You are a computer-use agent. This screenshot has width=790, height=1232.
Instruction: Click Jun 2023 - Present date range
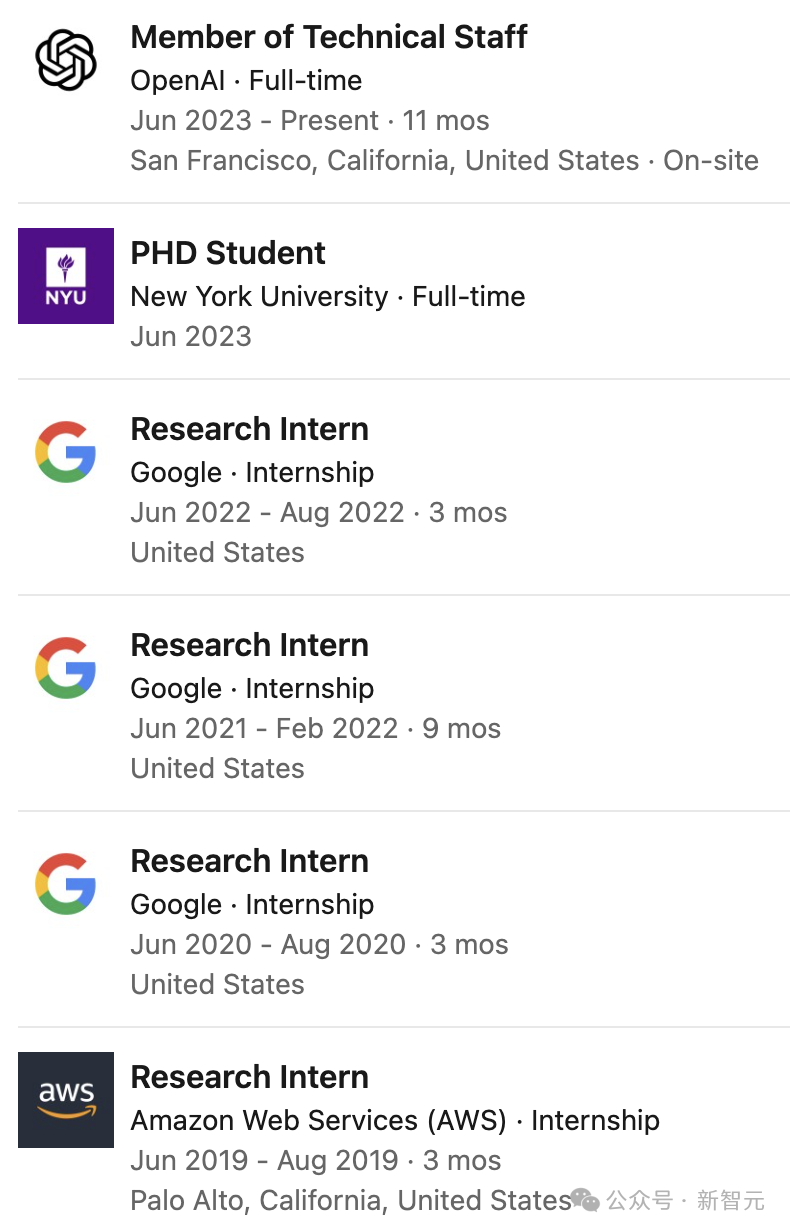pos(255,121)
